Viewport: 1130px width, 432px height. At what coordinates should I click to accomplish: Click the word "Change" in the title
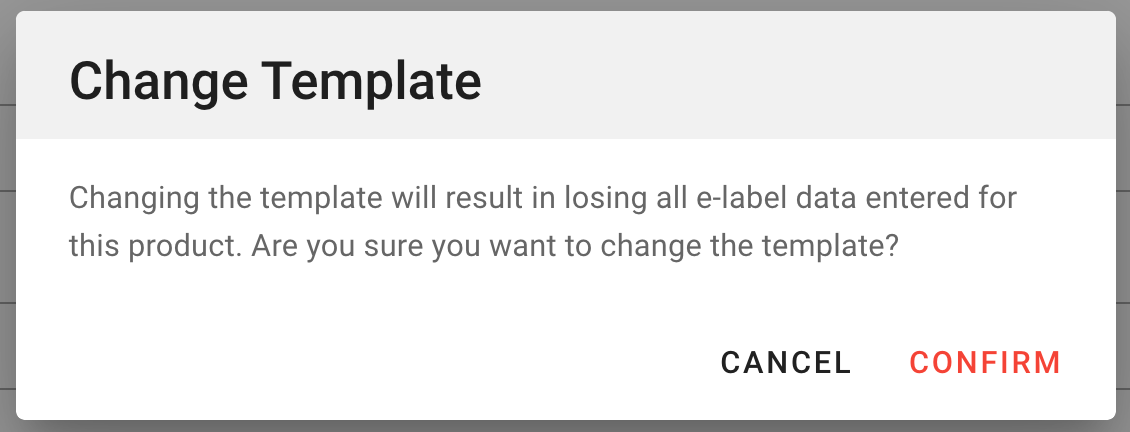pos(159,81)
